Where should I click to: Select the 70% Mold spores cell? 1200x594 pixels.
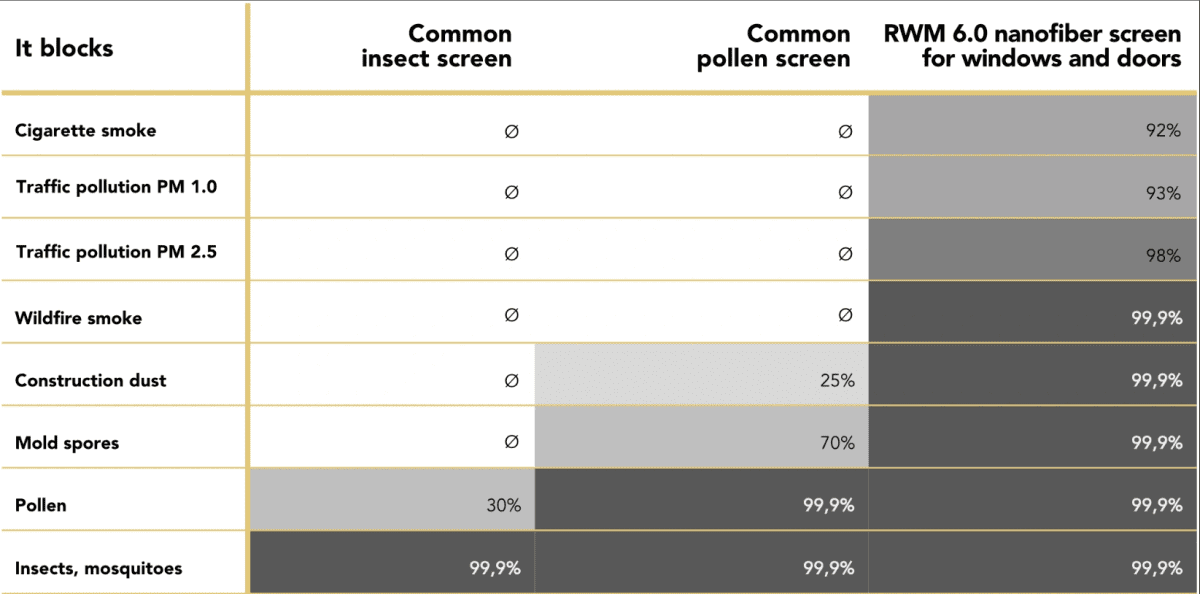[837, 442]
